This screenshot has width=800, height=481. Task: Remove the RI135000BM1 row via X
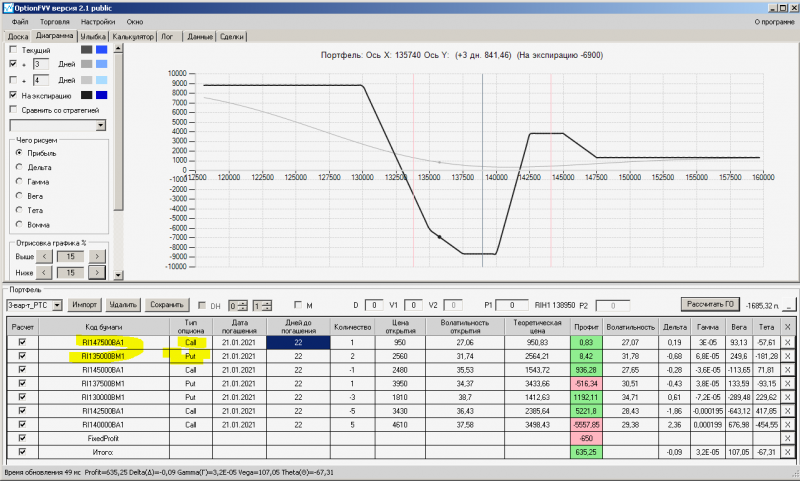click(787, 356)
